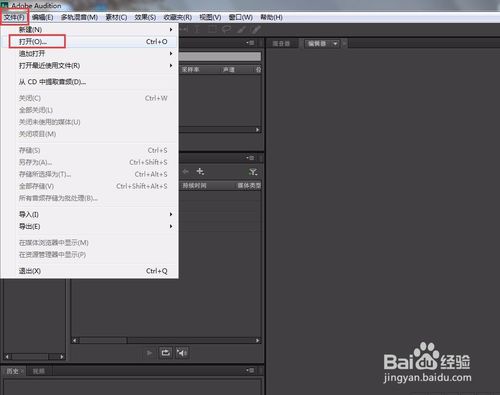
Task: Click the file type filter funnel icon
Action: 253,172
